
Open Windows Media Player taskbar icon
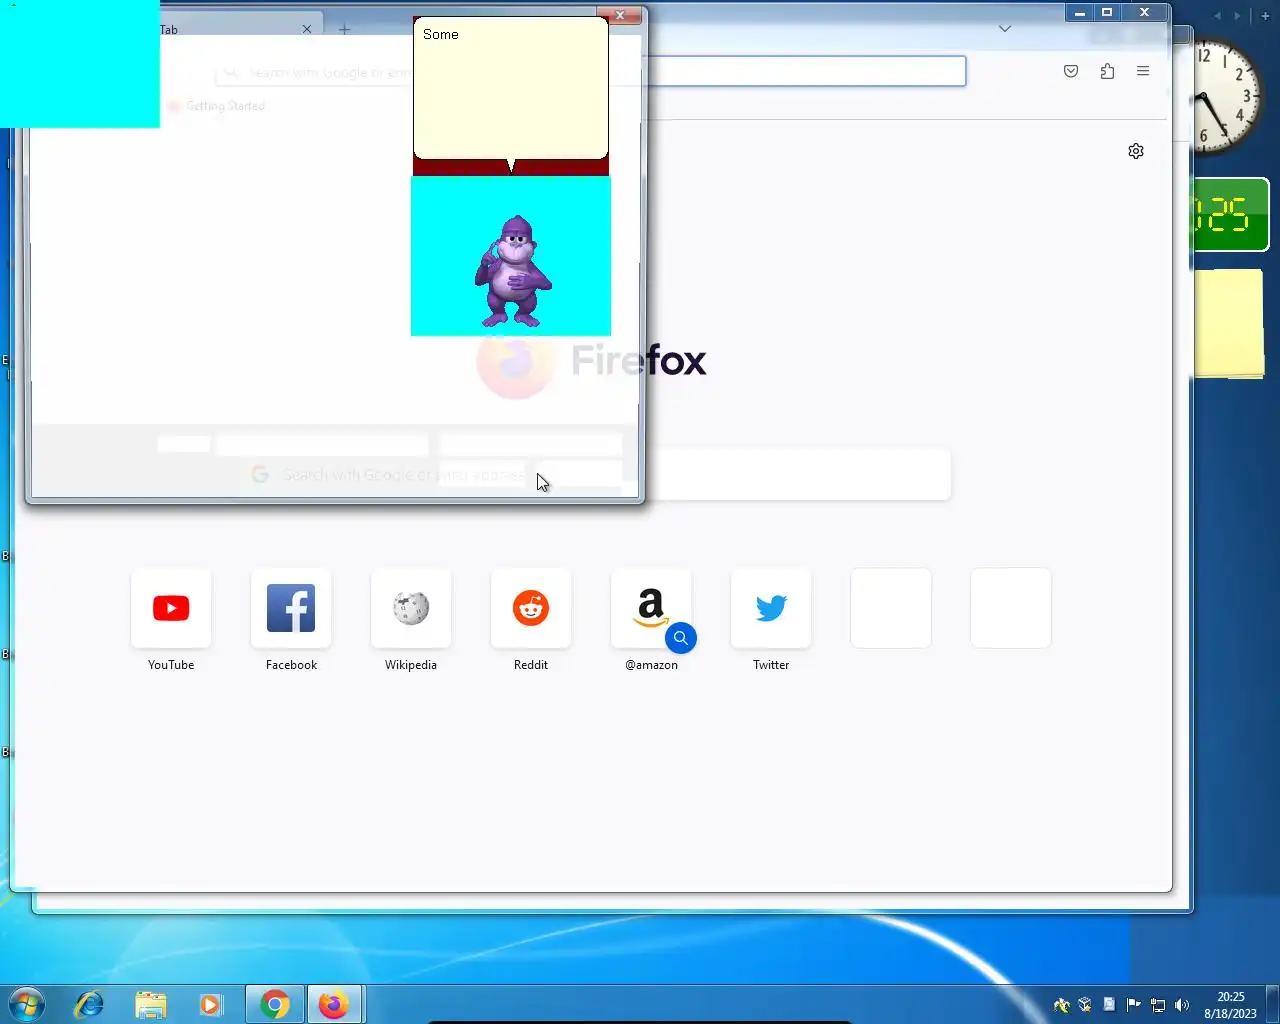[x=210, y=1004]
